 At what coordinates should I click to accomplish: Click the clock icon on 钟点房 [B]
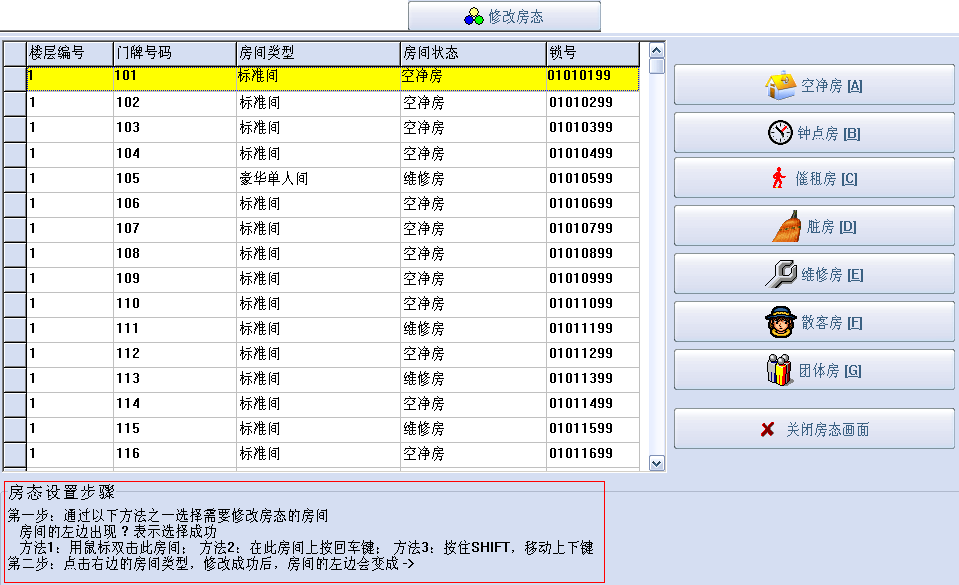click(780, 133)
